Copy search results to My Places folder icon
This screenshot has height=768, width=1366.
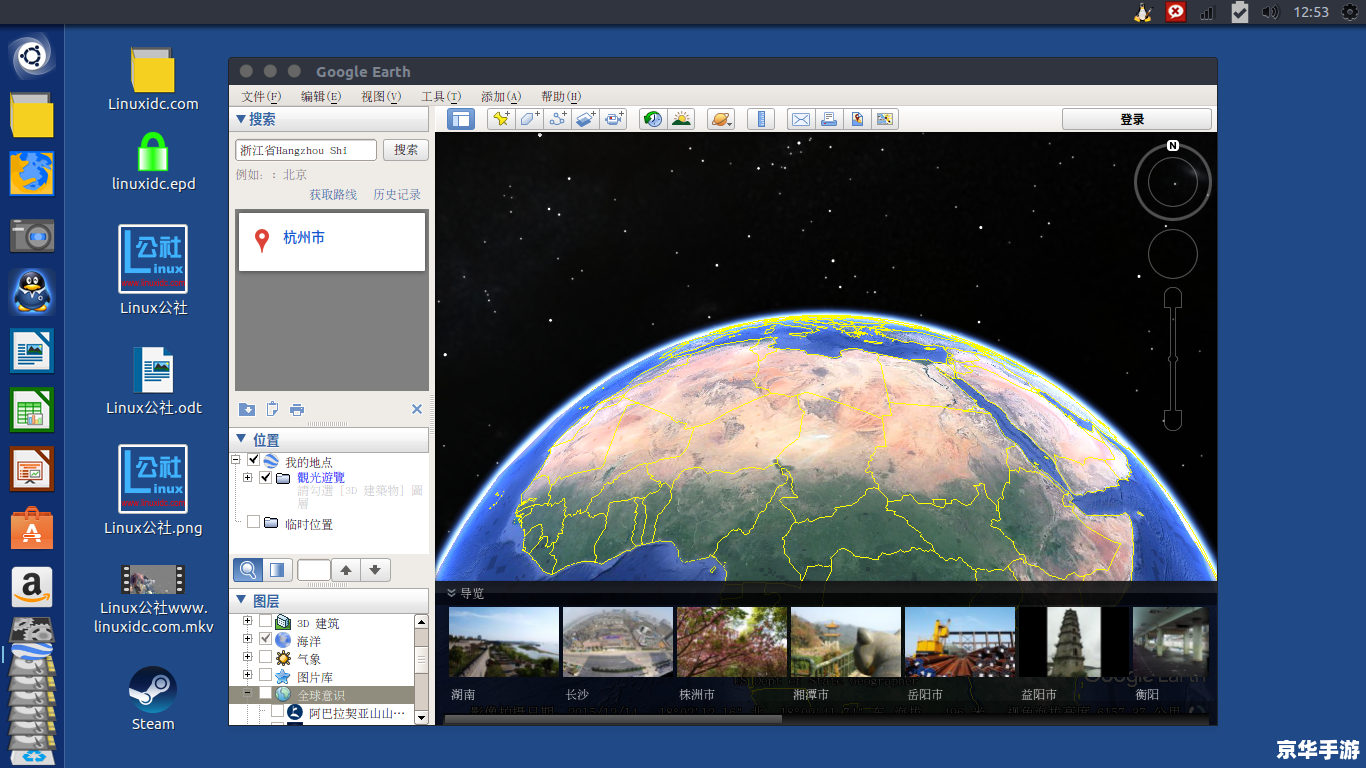[247, 409]
